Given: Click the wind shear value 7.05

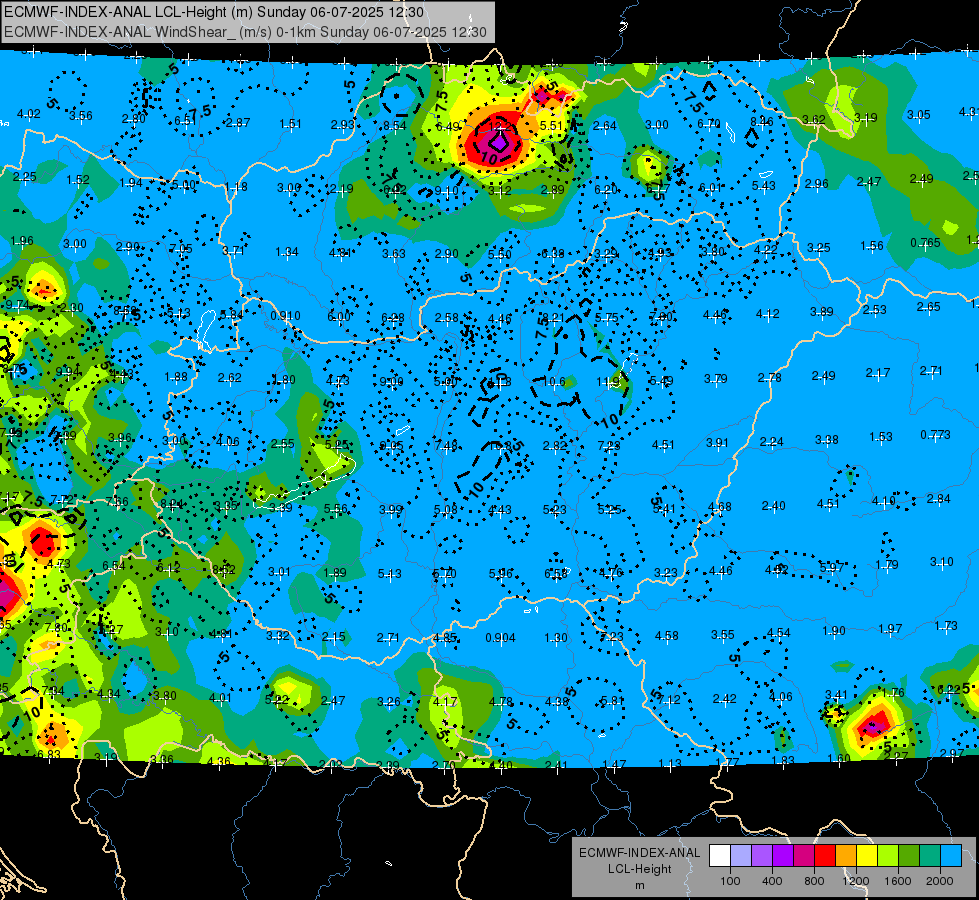Looking at the screenshot, I should 181,249.
